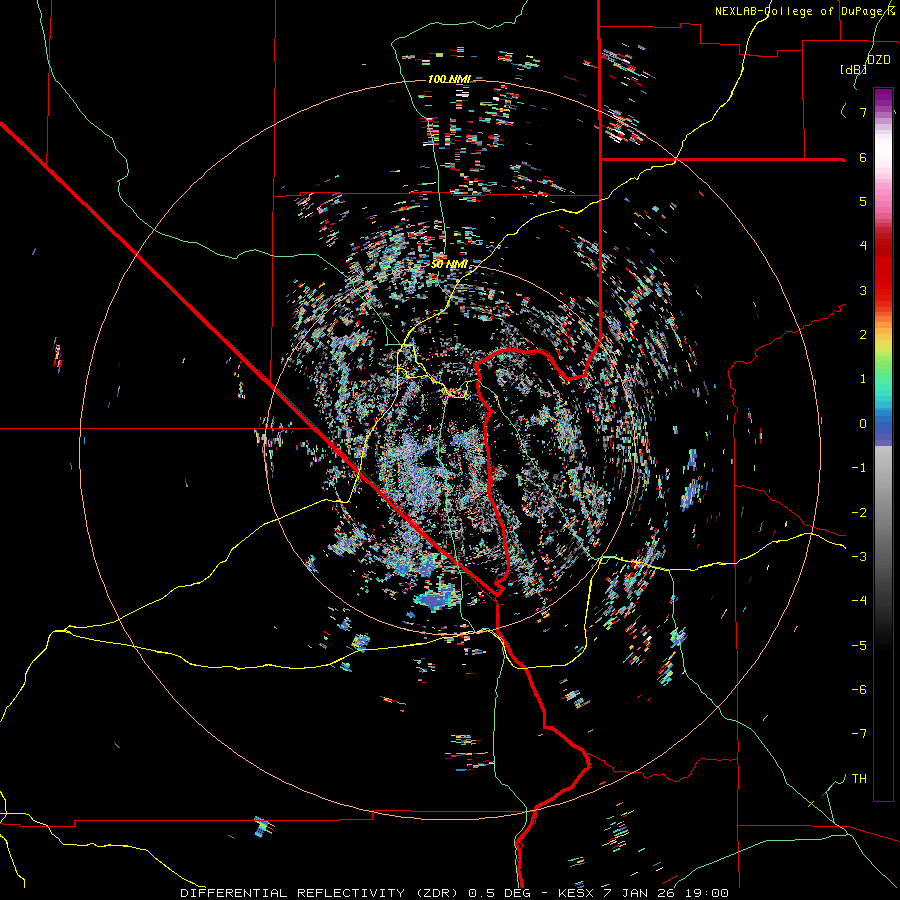Click the -7 value on the color scale

(859, 734)
